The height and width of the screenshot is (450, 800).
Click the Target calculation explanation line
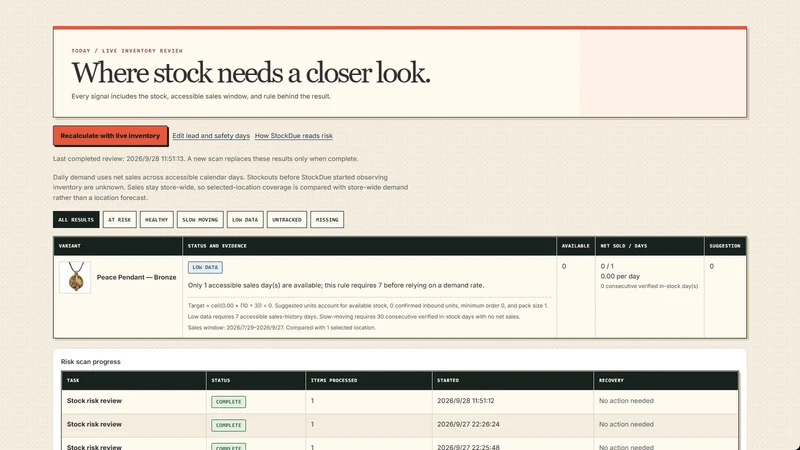367,306
